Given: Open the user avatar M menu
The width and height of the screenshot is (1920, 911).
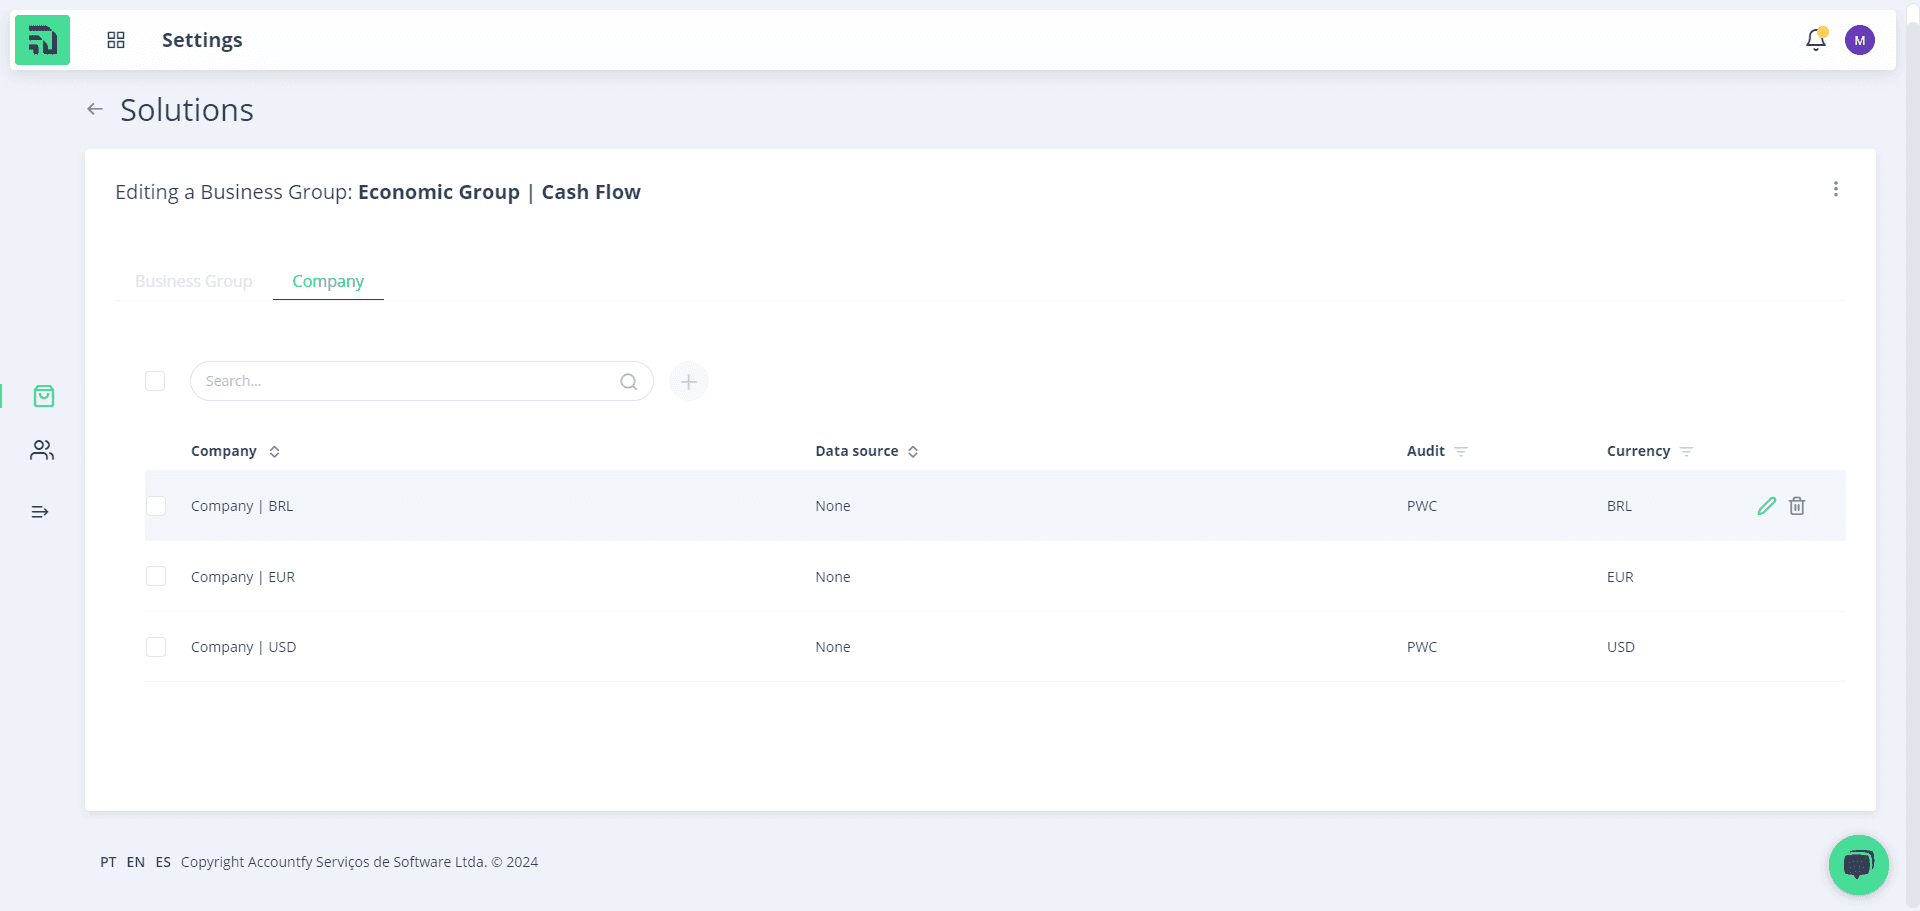Looking at the screenshot, I should tap(1860, 40).
